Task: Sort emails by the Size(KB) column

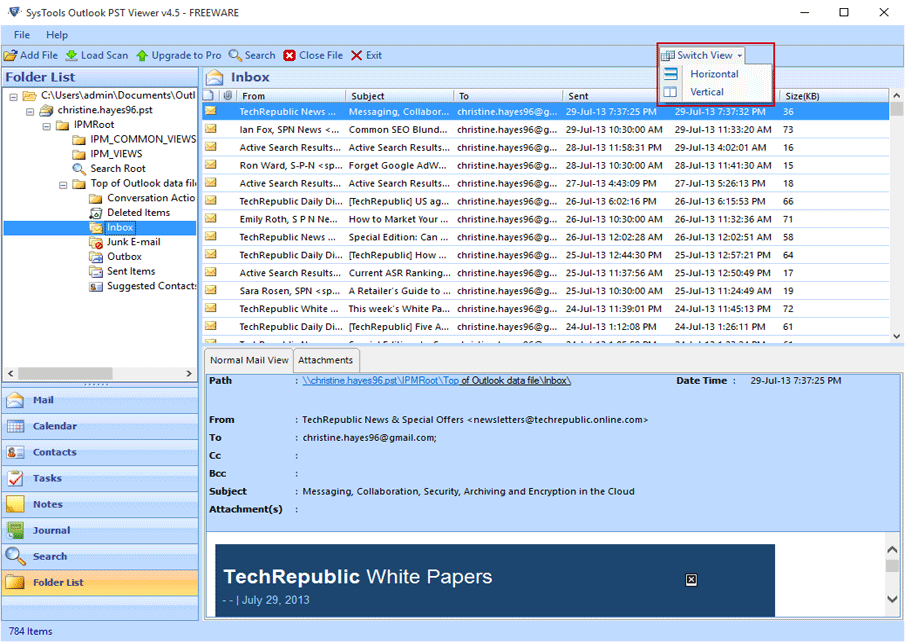Action: 835,96
